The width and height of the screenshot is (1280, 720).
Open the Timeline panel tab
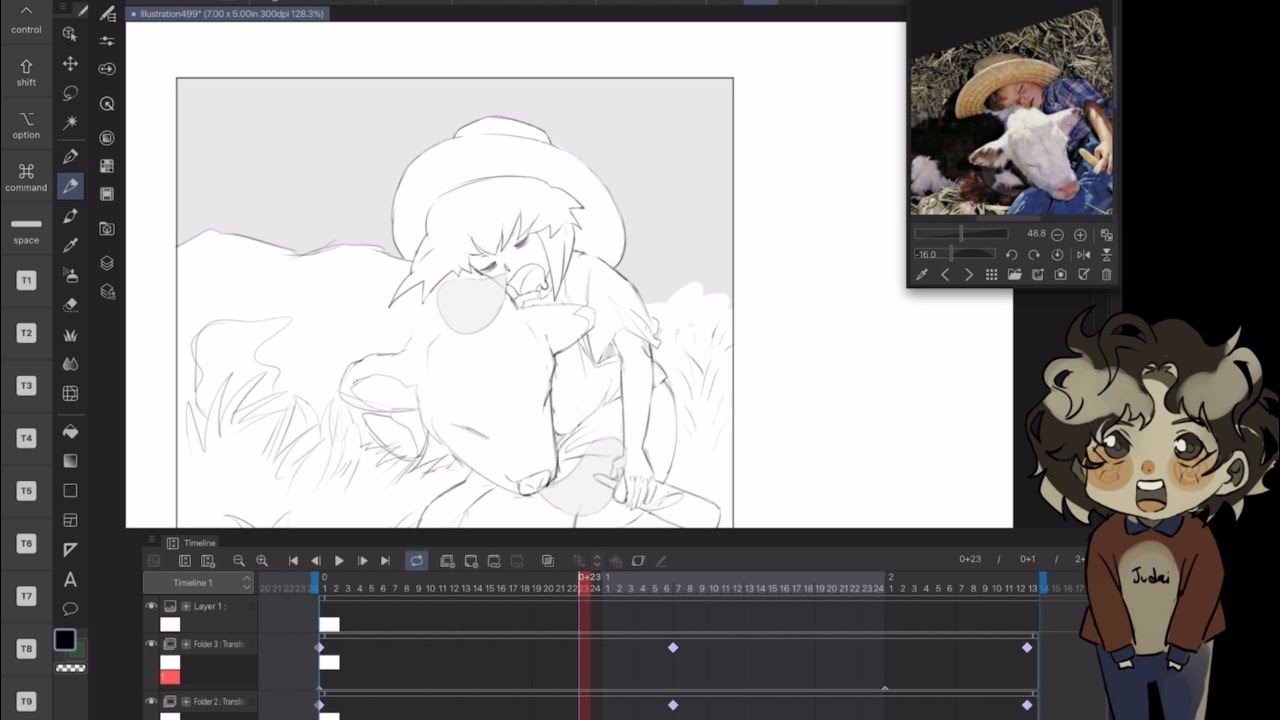(x=190, y=543)
